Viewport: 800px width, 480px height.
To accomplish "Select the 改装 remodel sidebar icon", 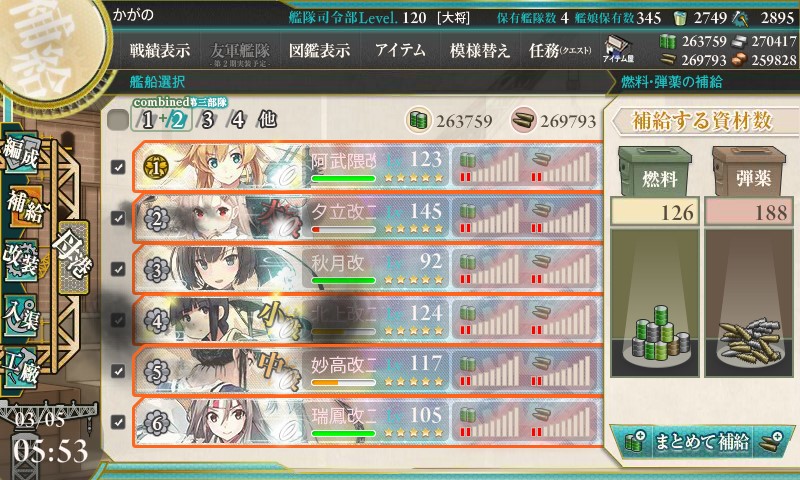I will 20,261.
